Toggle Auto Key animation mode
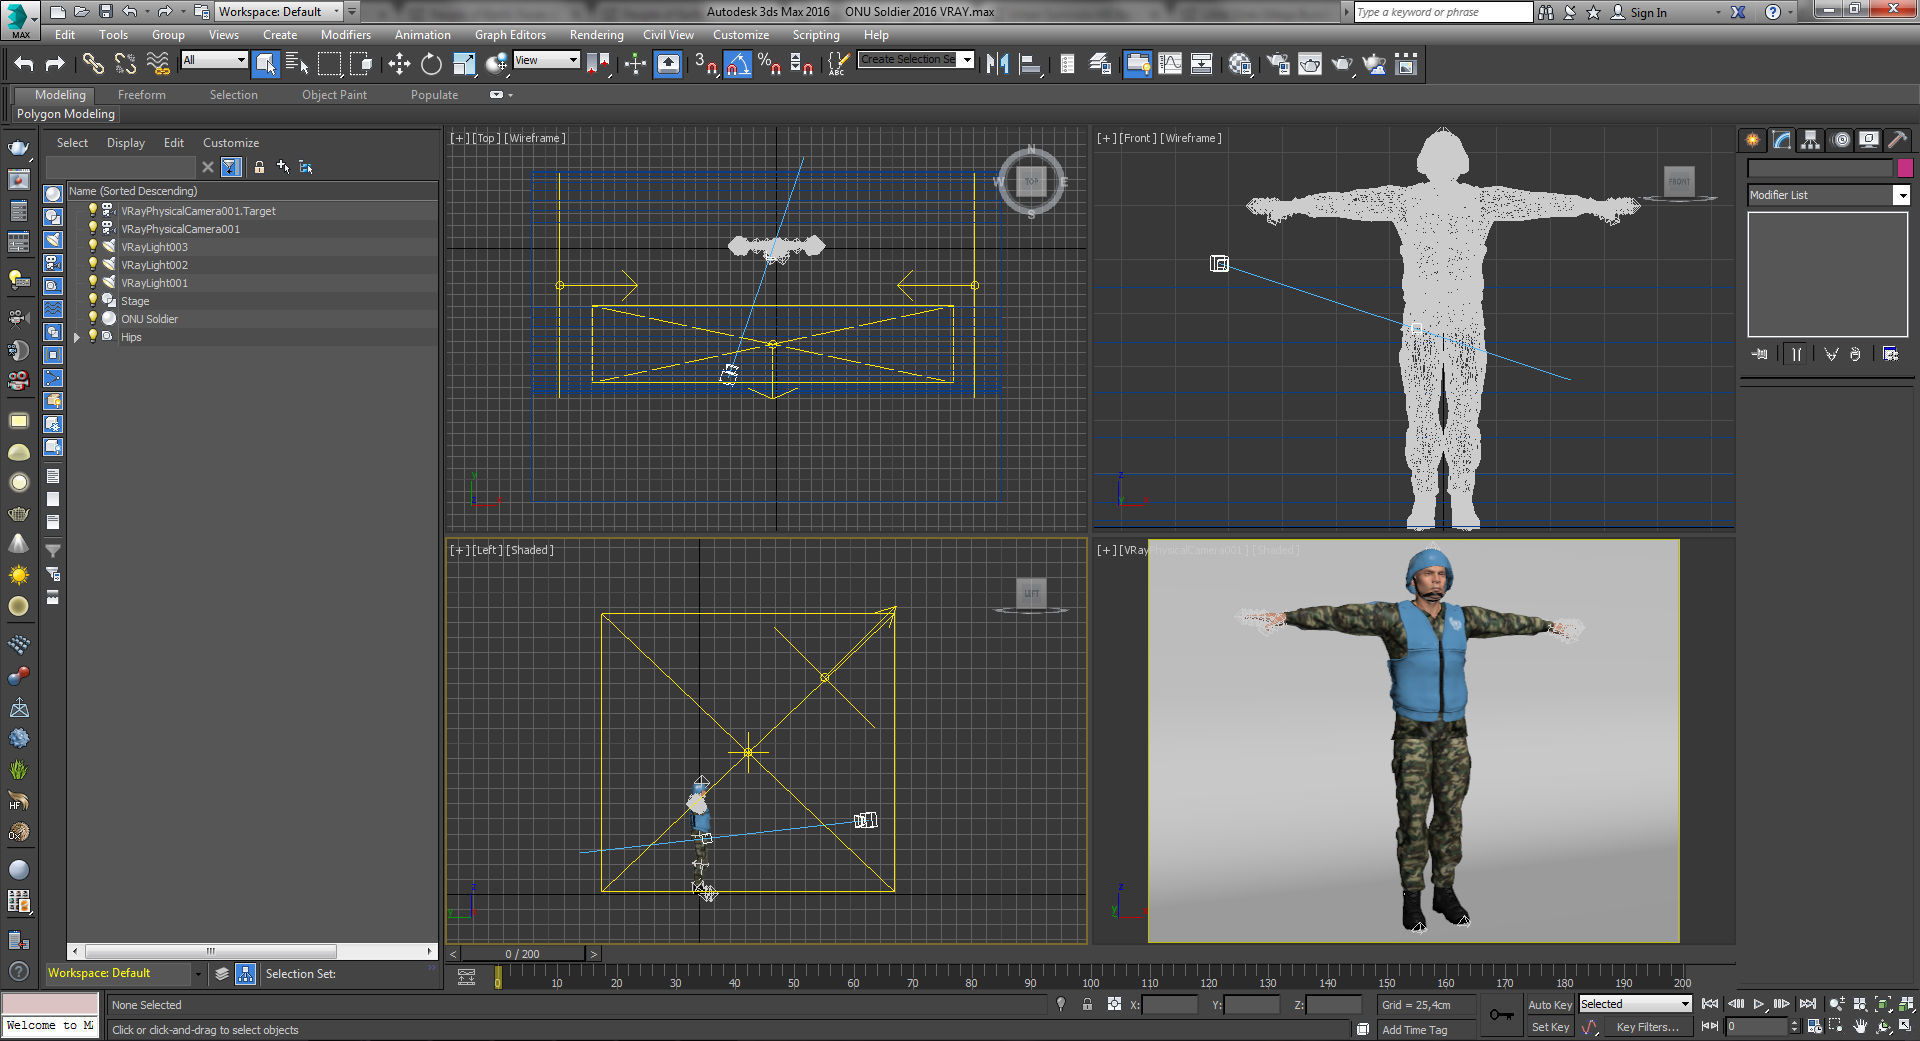 1550,1005
